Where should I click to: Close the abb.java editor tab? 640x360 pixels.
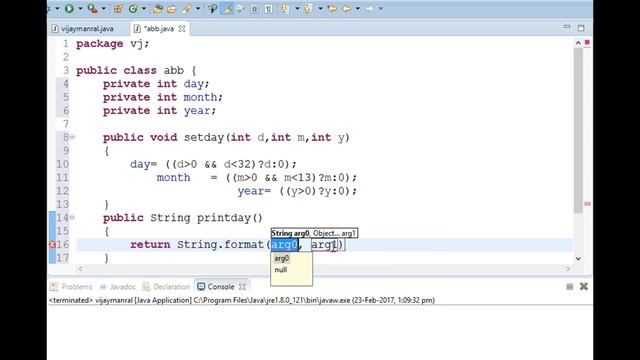click(182, 29)
